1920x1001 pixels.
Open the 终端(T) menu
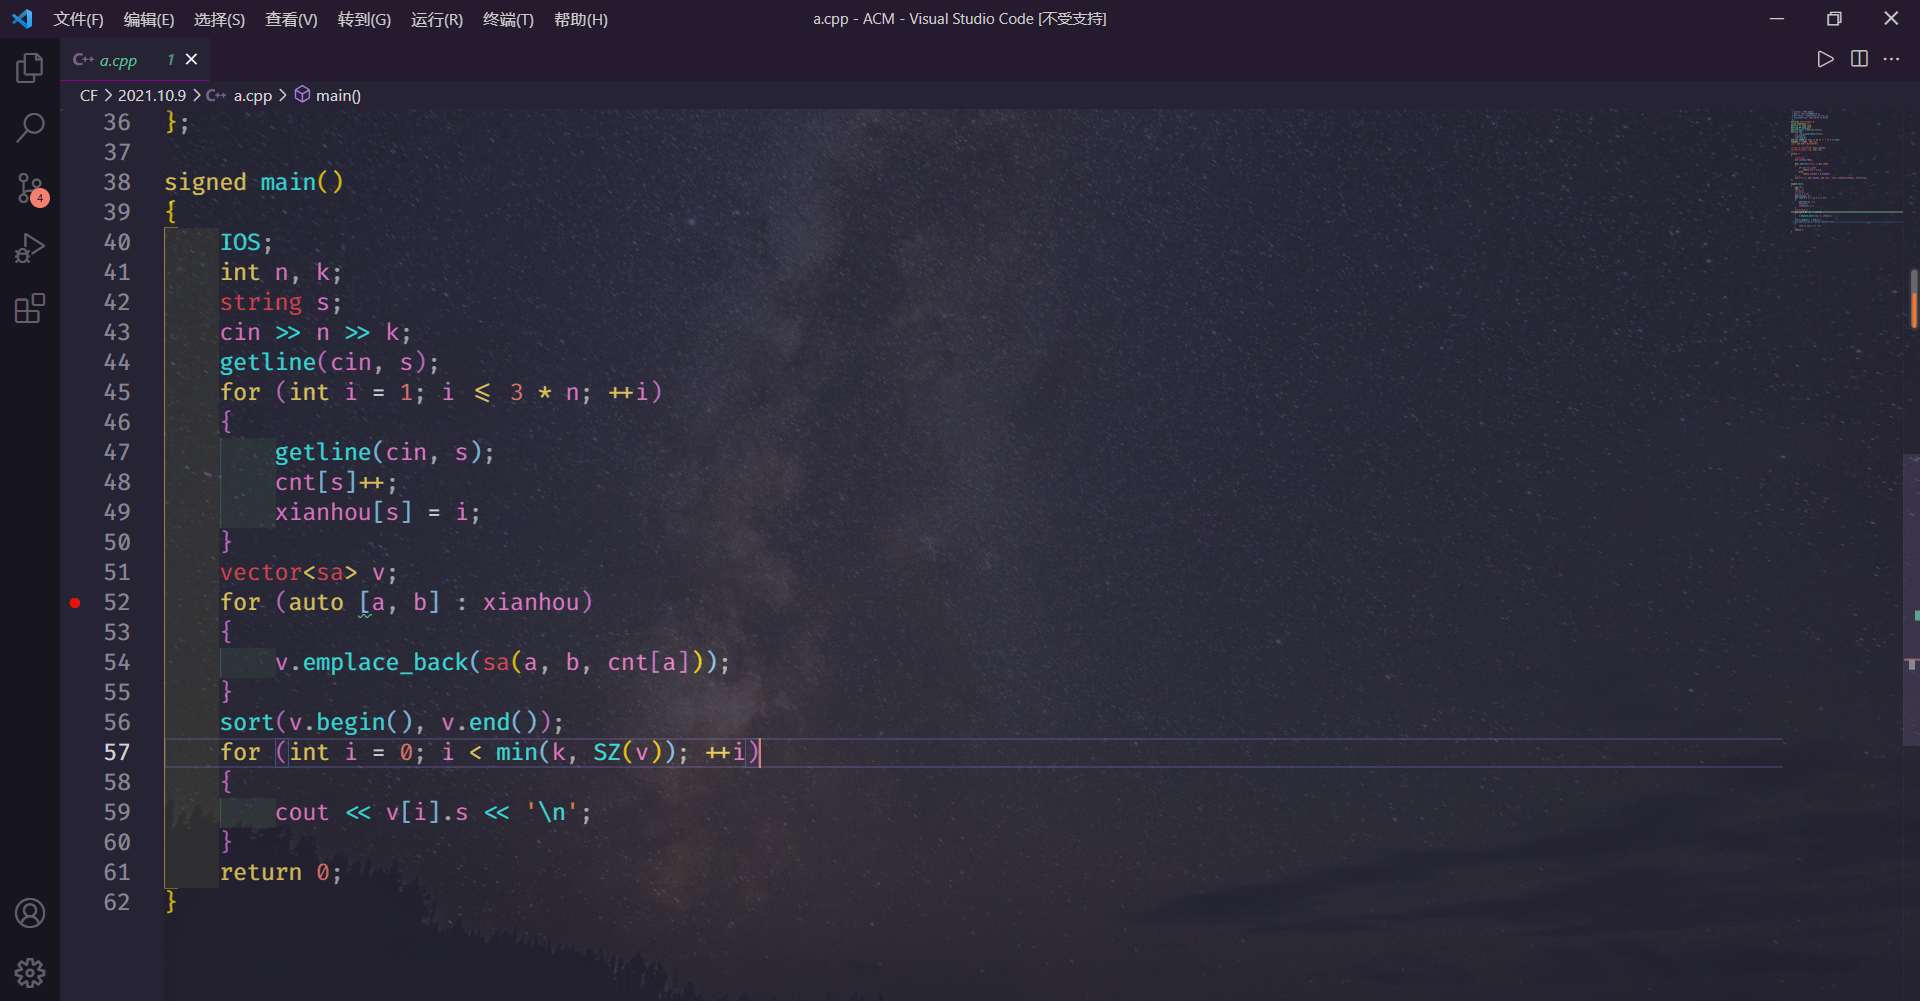point(508,19)
